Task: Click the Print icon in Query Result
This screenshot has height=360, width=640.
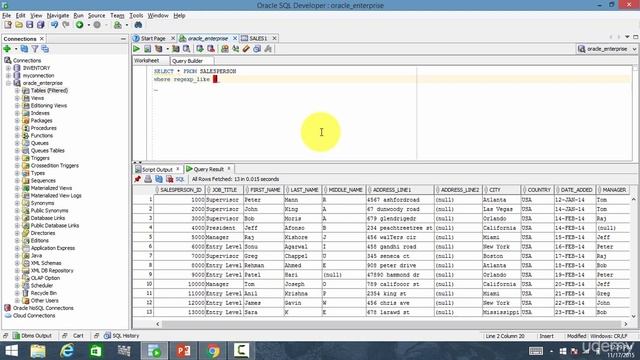Action: [x=148, y=179]
